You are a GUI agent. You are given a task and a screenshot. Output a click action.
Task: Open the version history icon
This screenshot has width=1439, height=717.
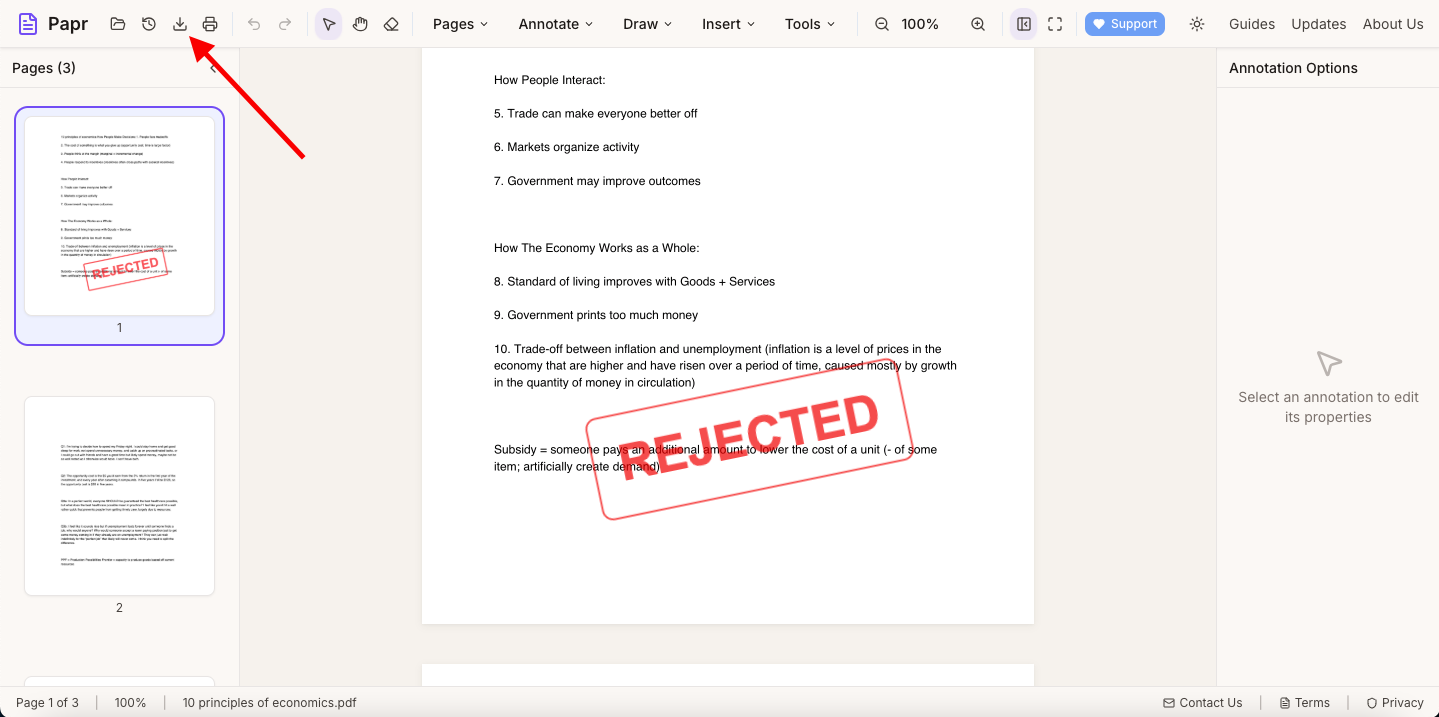coord(148,23)
